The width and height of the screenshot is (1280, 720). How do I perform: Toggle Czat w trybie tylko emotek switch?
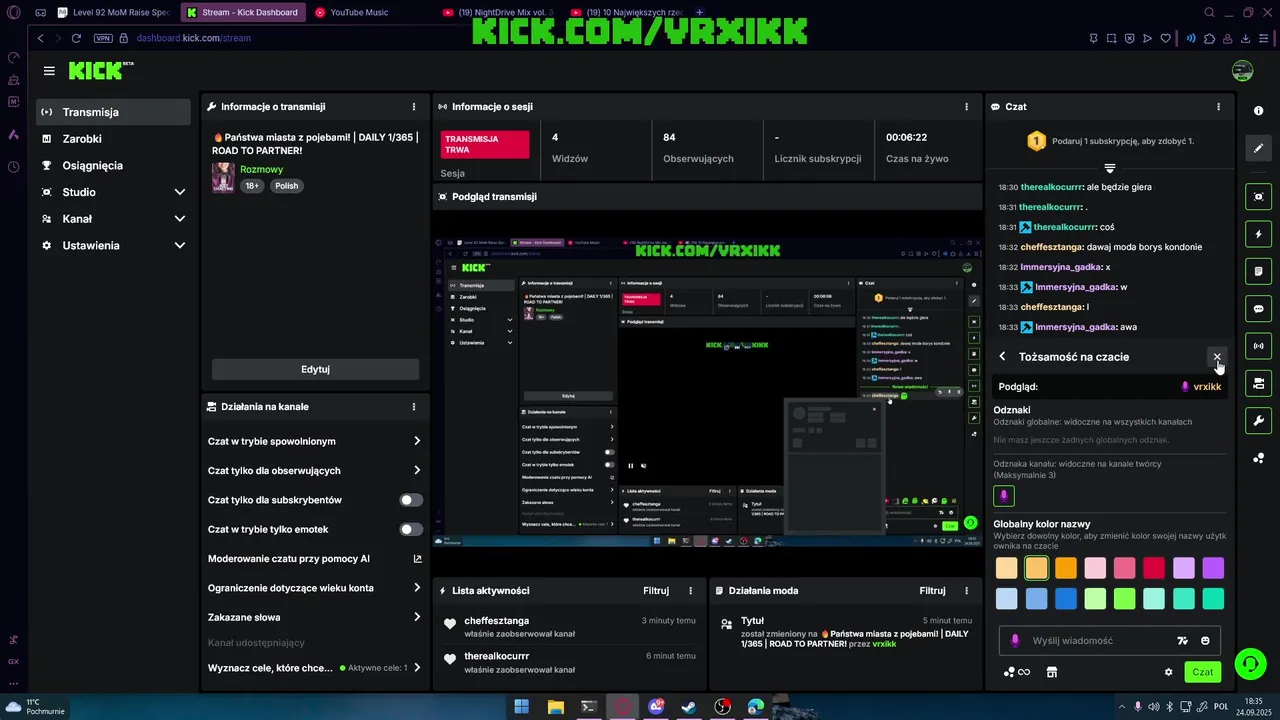pos(411,529)
